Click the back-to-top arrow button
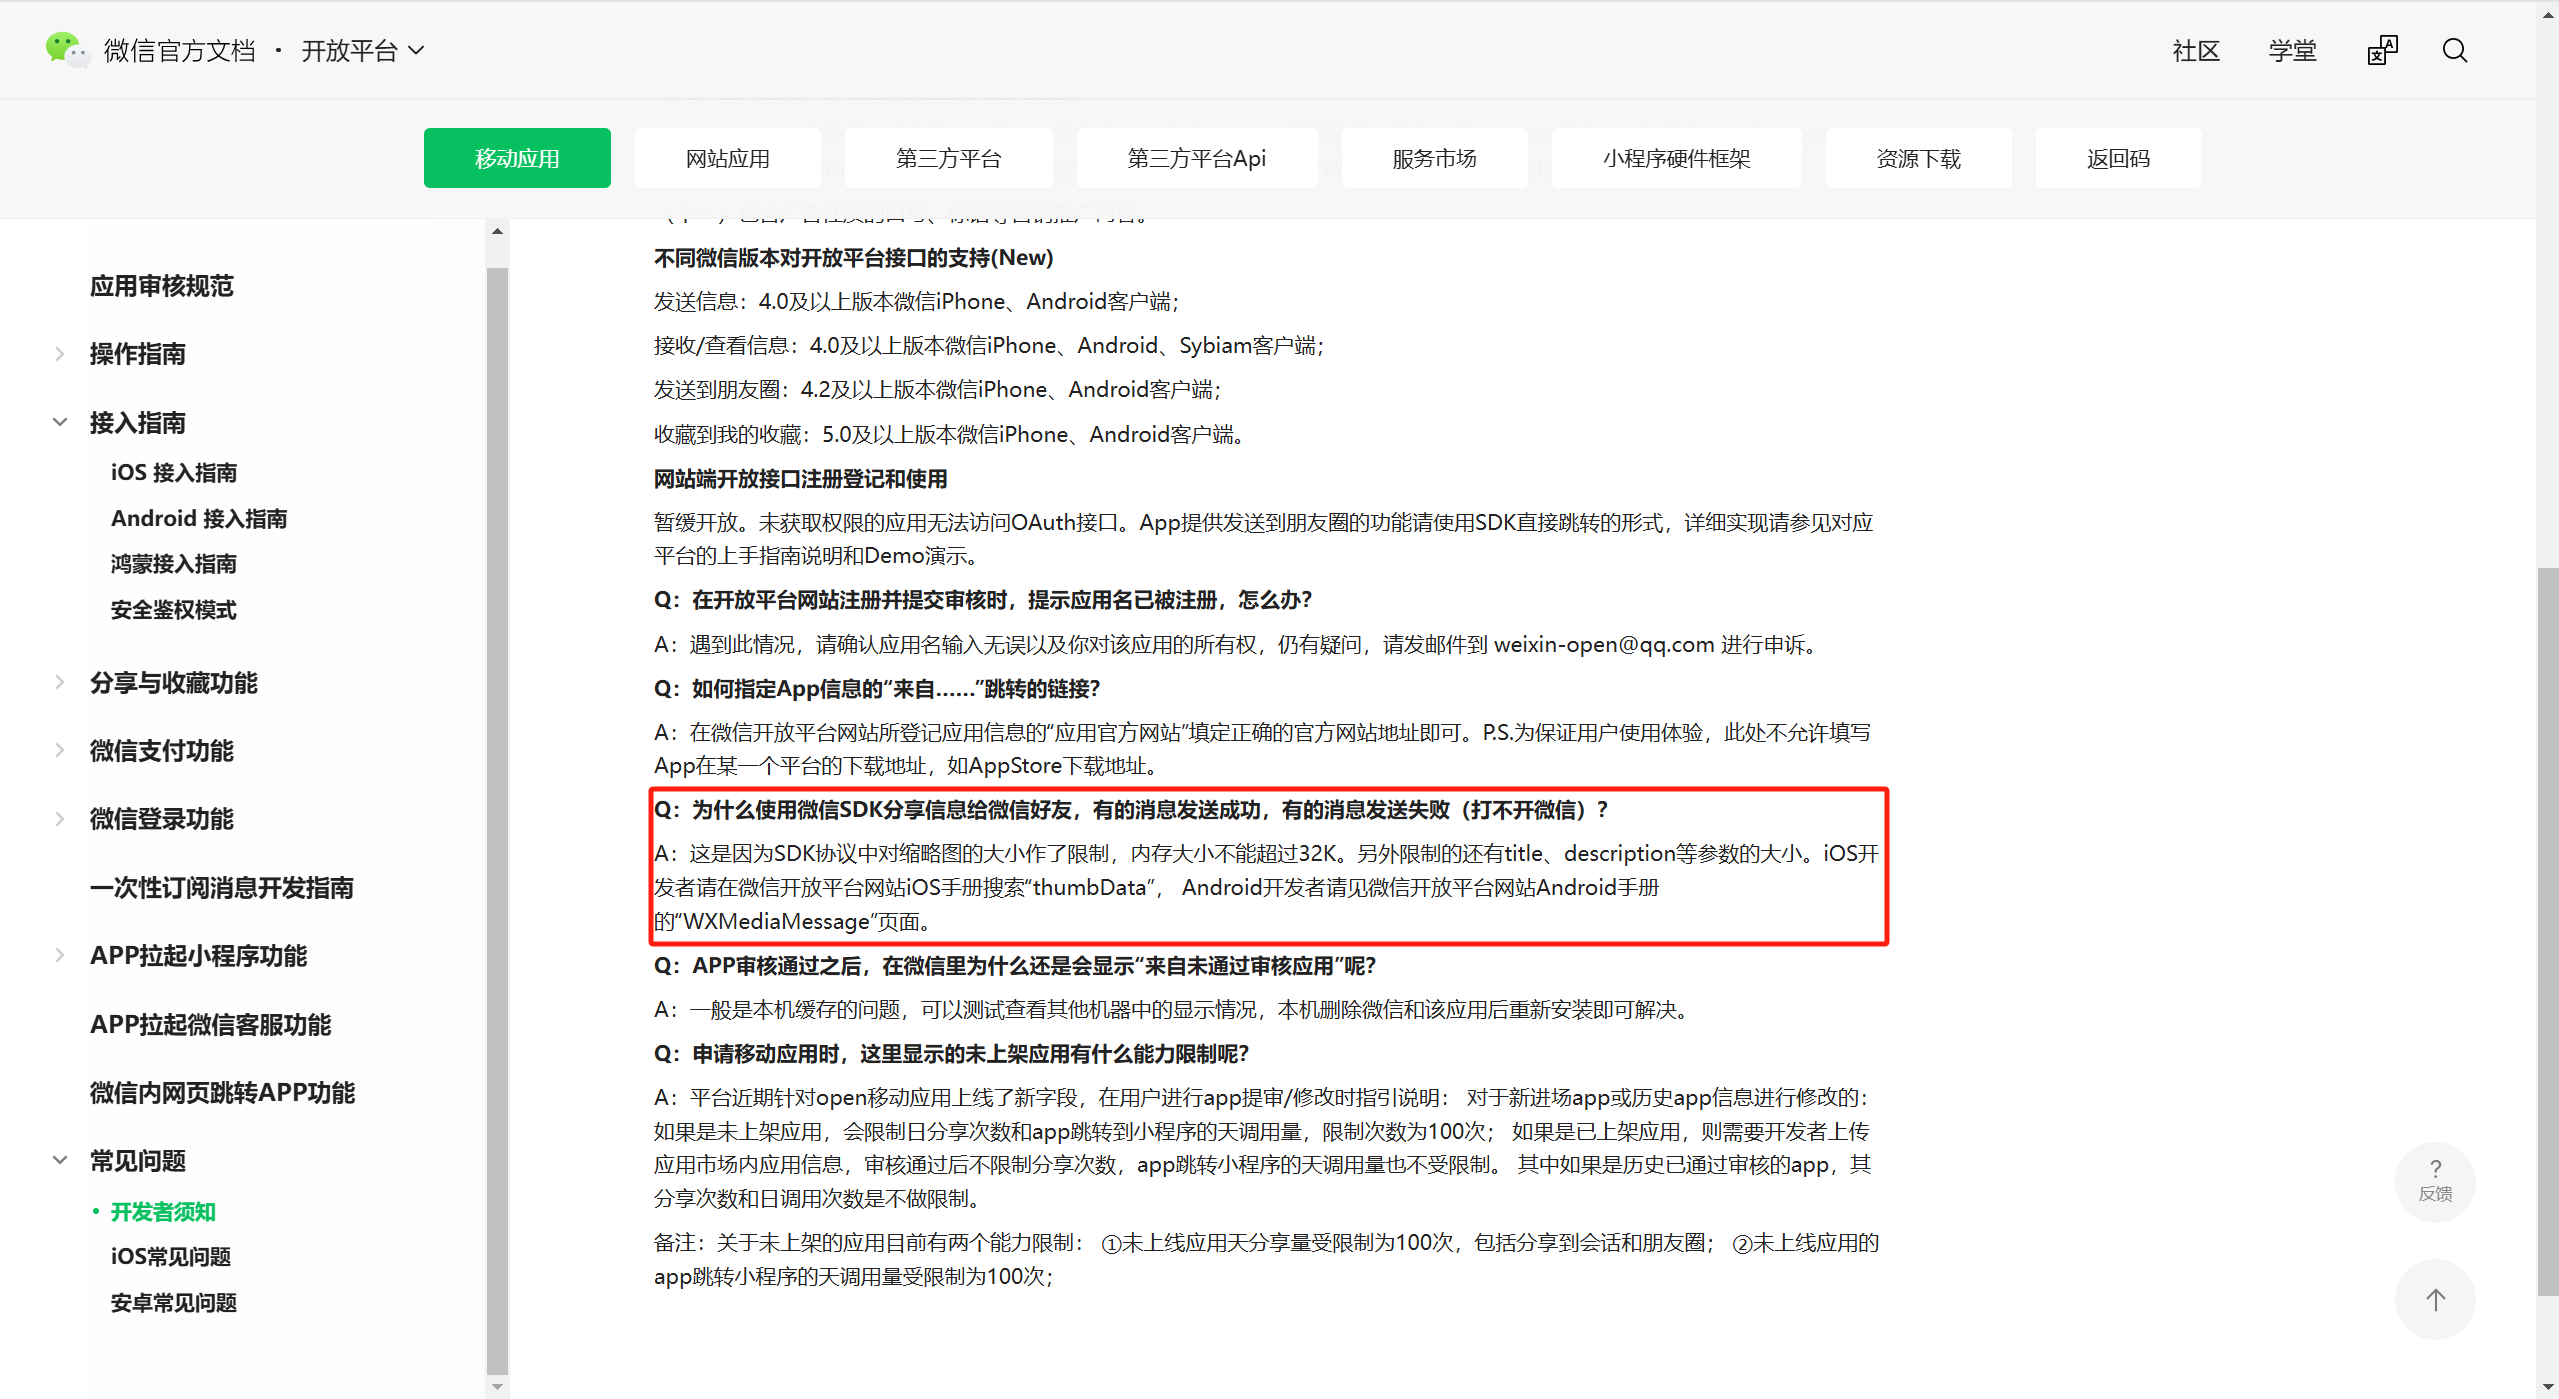This screenshot has width=2559, height=1399. click(x=2435, y=1299)
